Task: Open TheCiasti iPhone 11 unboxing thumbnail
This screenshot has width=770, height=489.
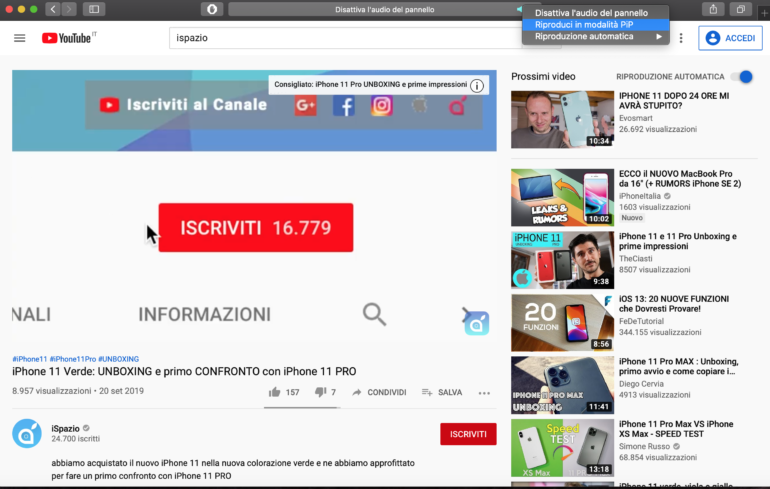Action: coord(562,260)
